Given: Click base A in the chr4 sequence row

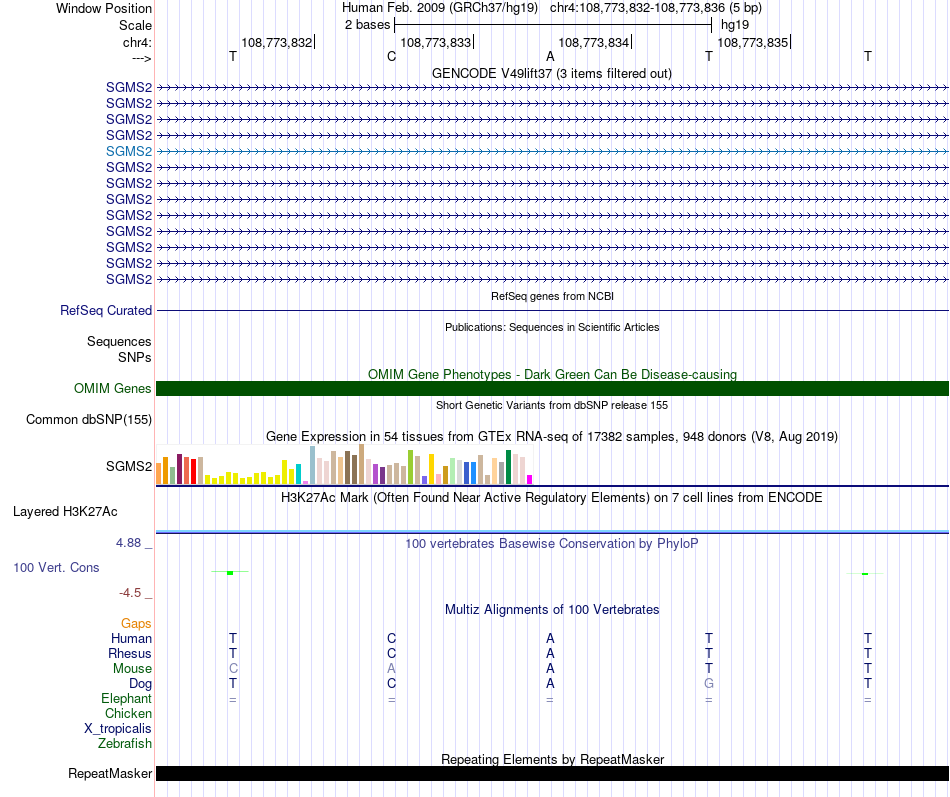Looking at the screenshot, I should [x=550, y=56].
